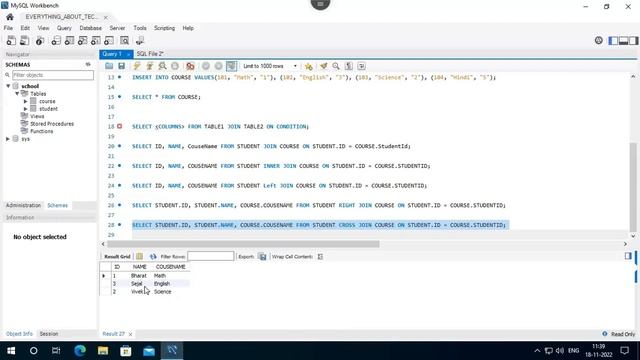Switch to SQL File 2 tab
This screenshot has width=640, height=360.
pyautogui.click(x=150, y=54)
